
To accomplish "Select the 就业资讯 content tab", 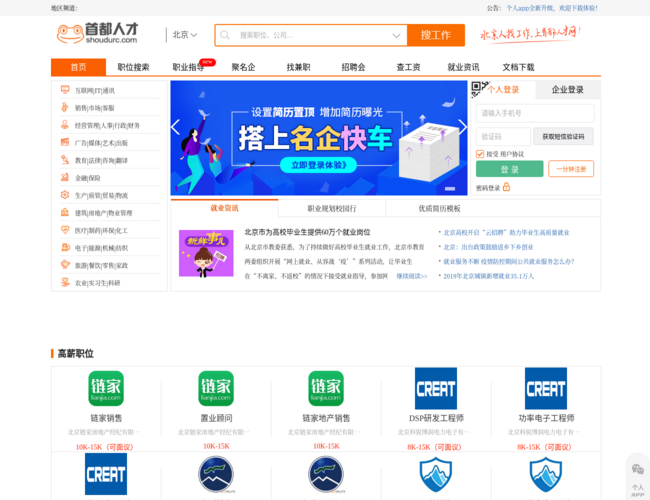I will 224,208.
